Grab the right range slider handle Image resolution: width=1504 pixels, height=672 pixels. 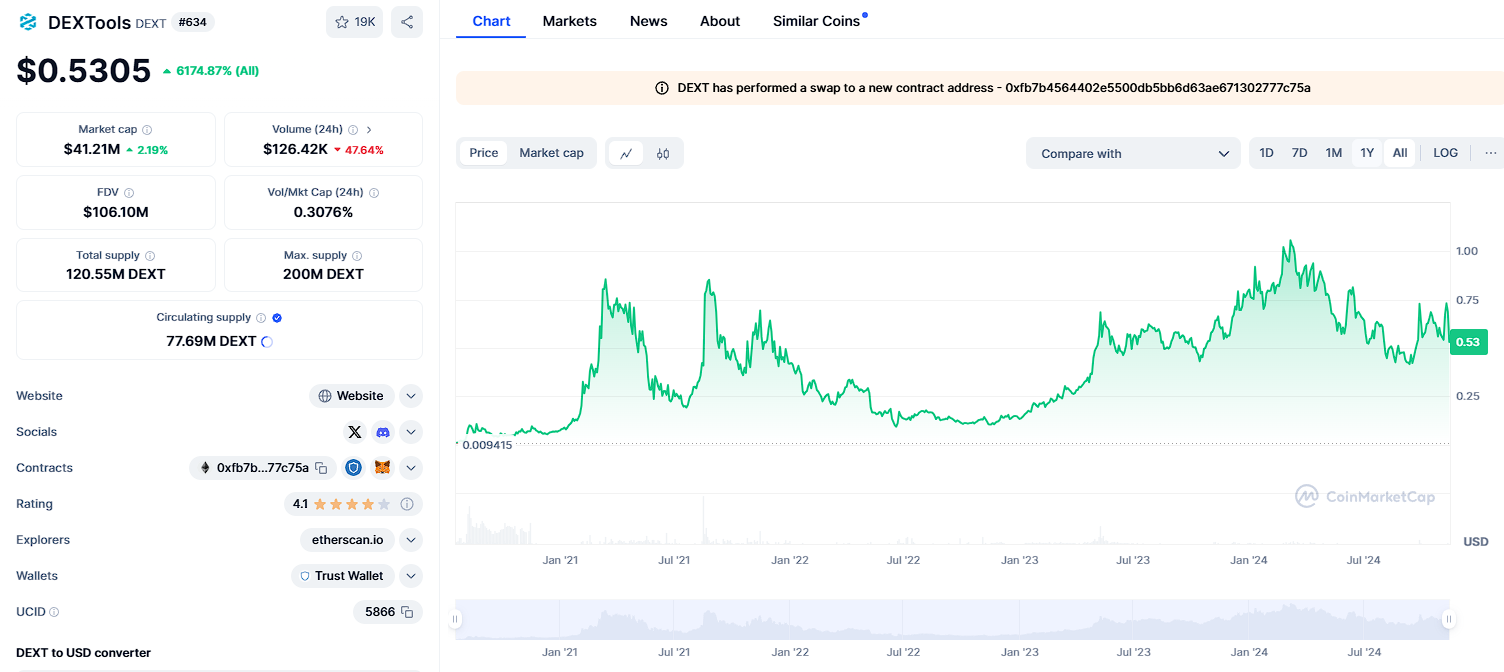(1448, 620)
